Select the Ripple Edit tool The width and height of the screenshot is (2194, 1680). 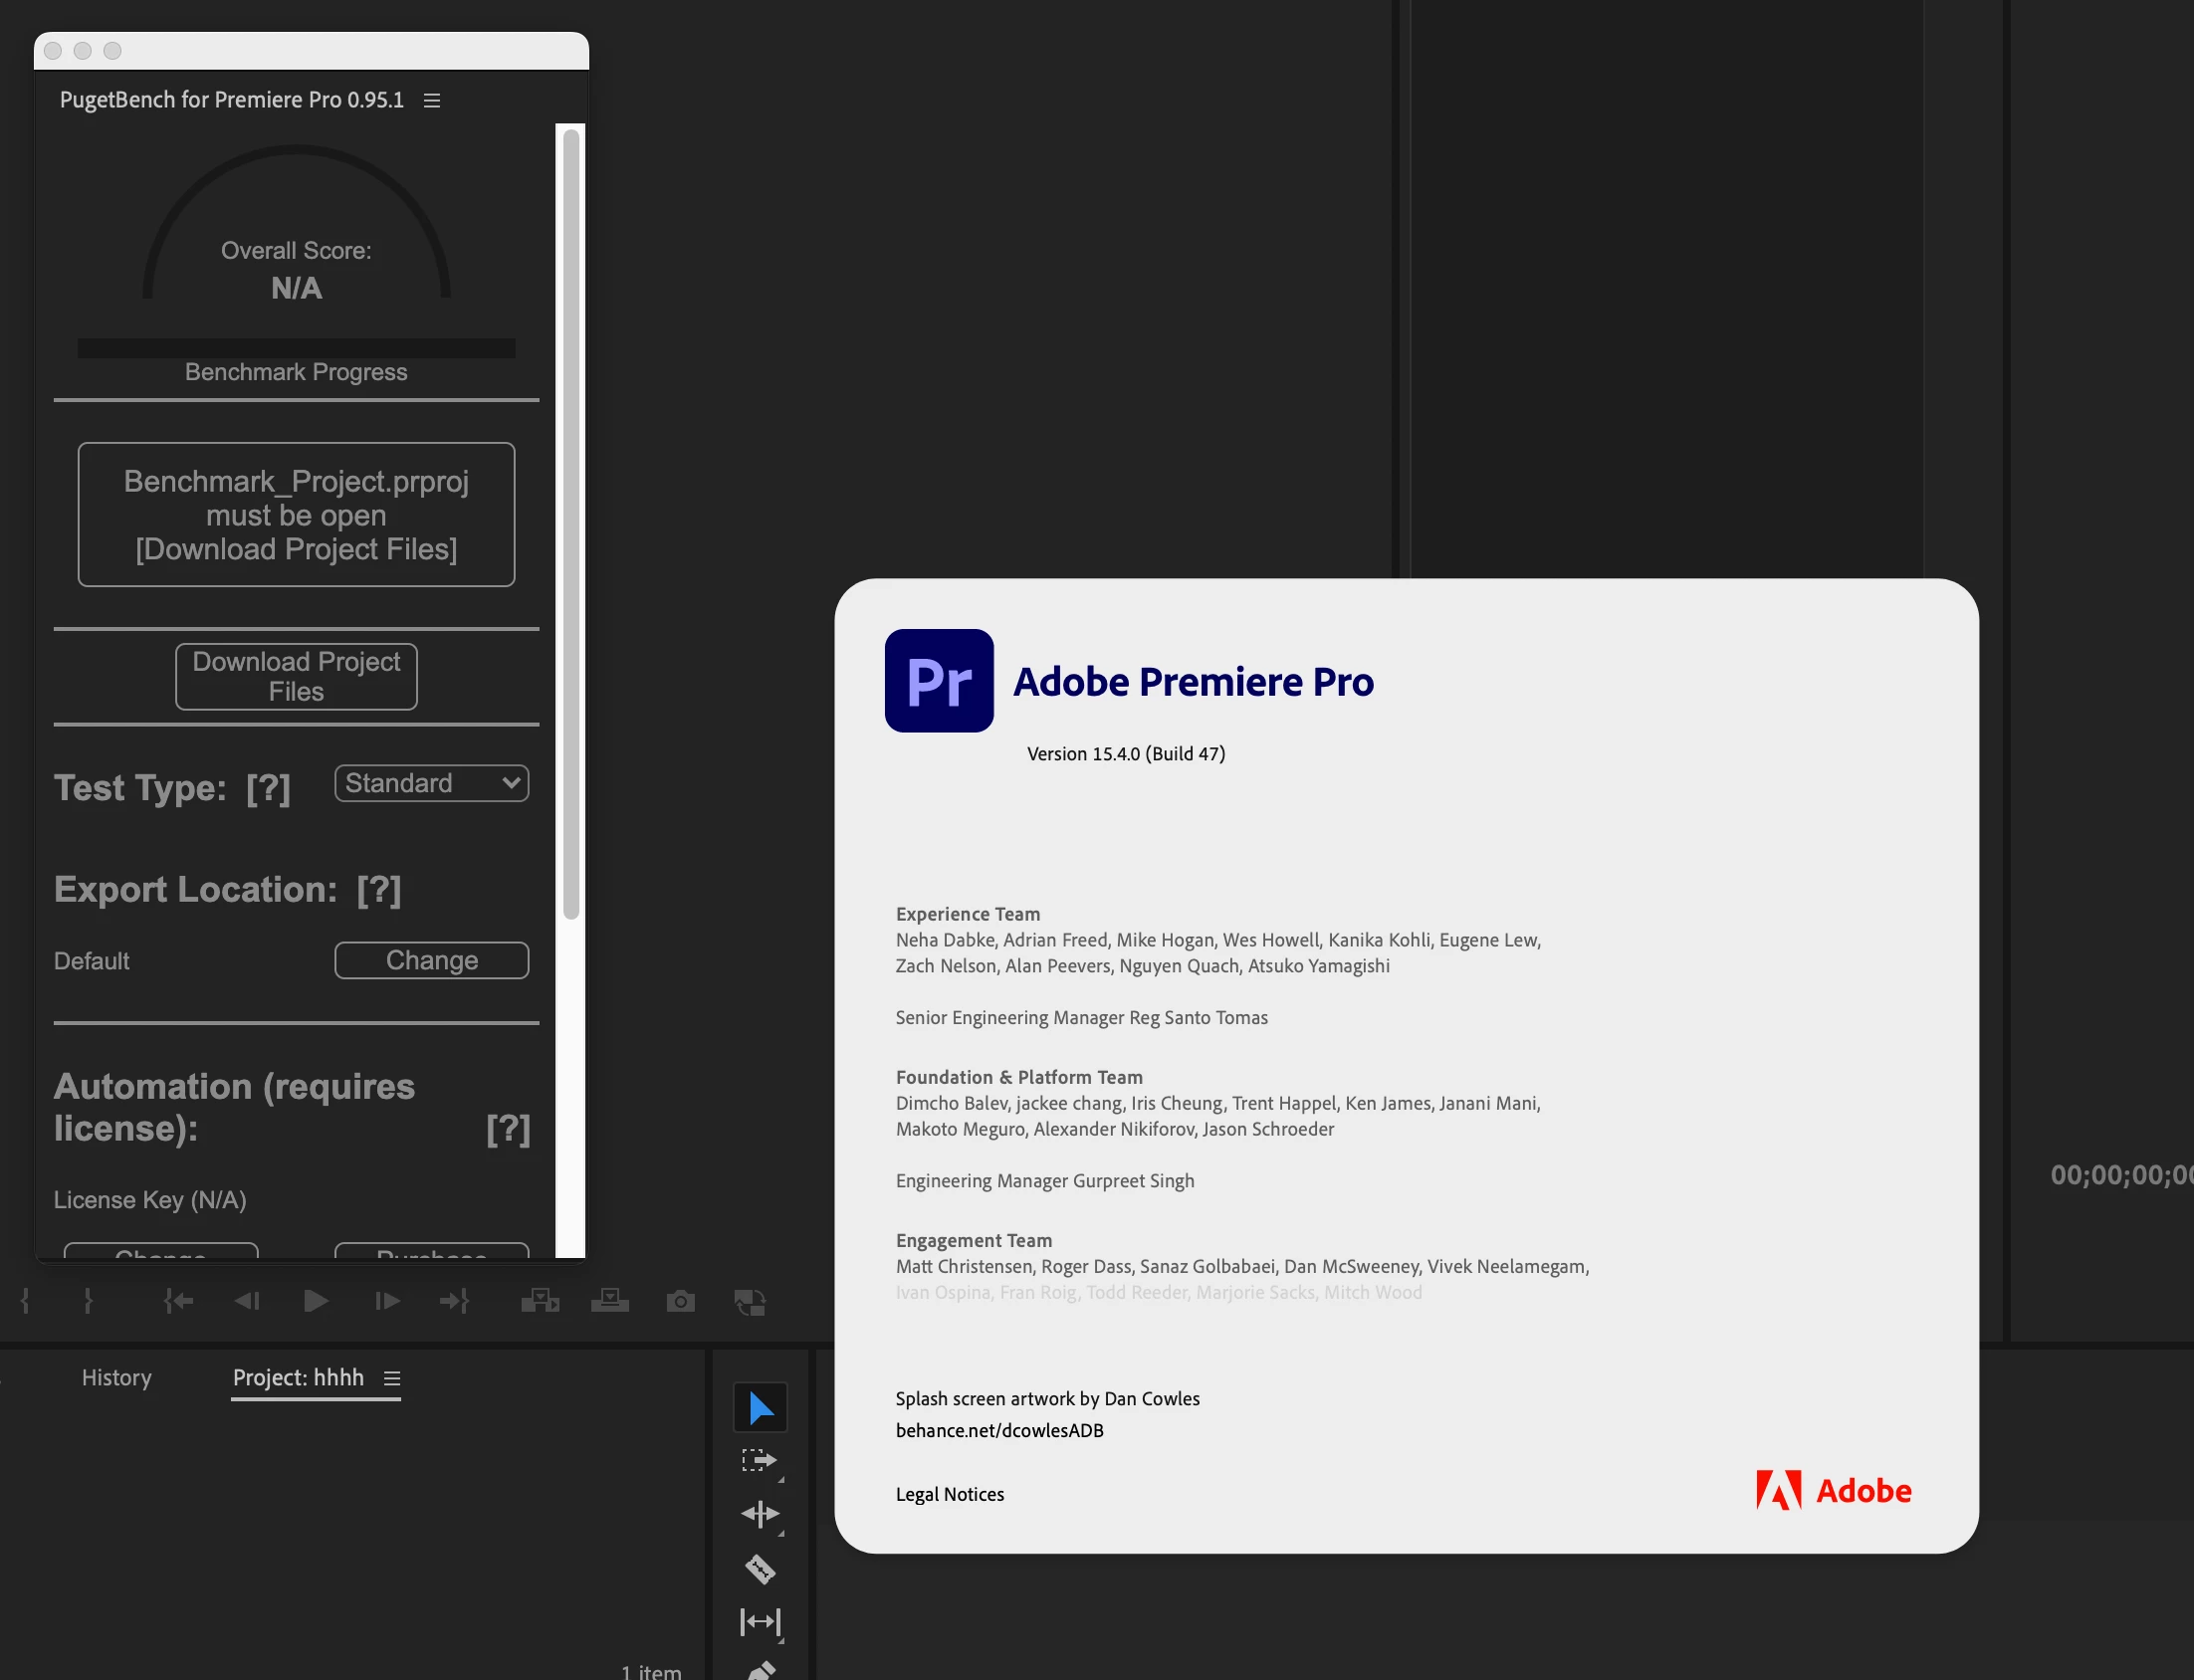(759, 1514)
